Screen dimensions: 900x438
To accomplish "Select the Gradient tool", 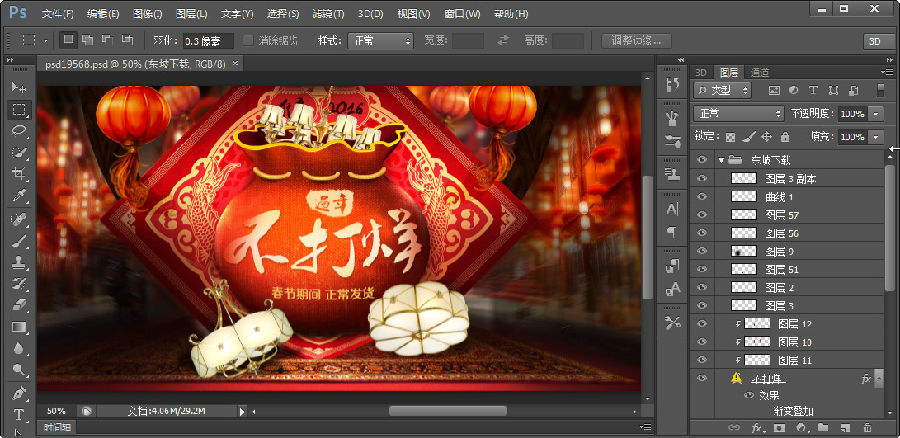I will [x=19, y=327].
